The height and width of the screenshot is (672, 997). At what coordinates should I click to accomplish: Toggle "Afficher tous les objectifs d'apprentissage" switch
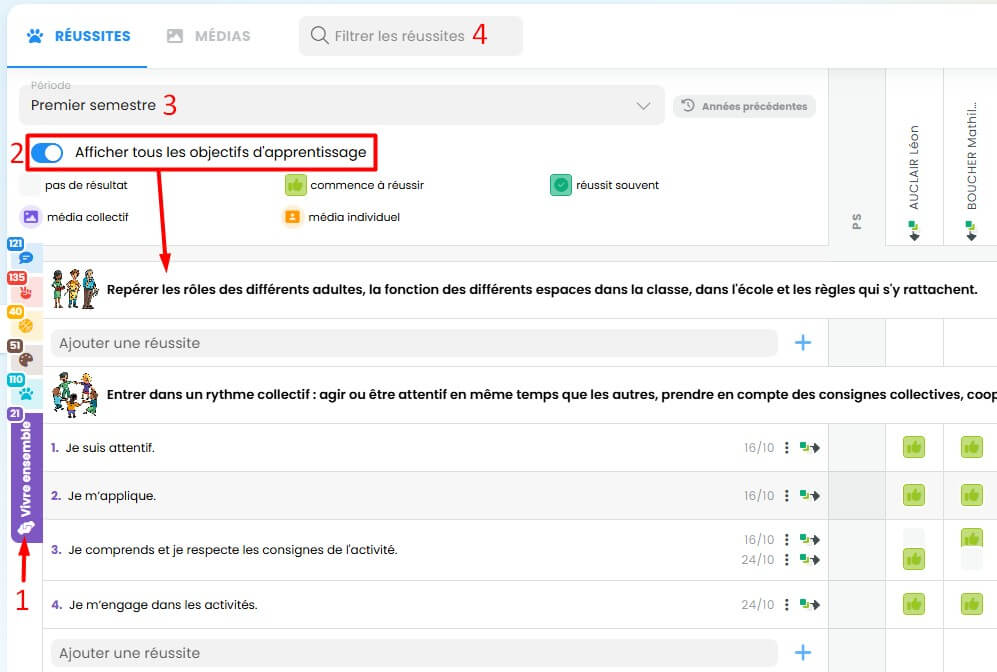[47, 153]
